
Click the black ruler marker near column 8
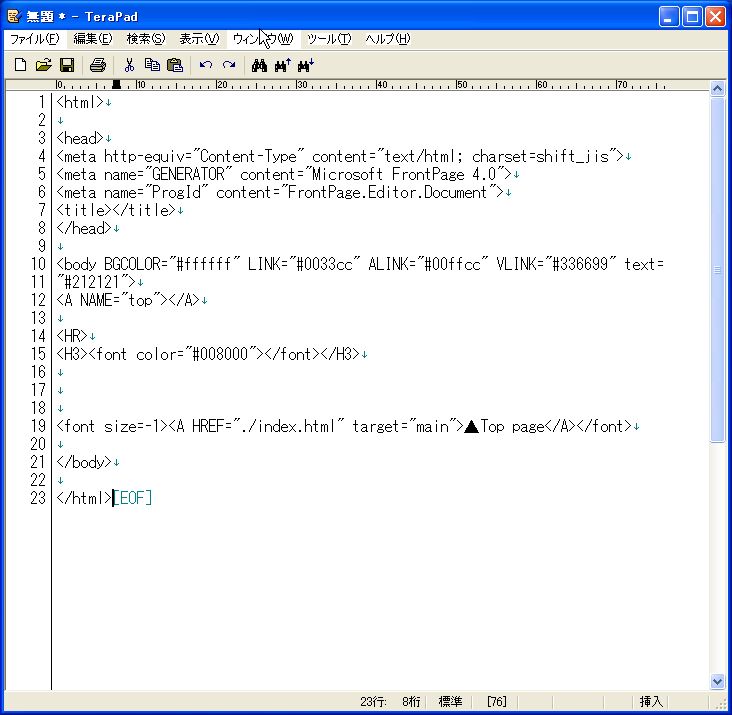click(x=116, y=84)
